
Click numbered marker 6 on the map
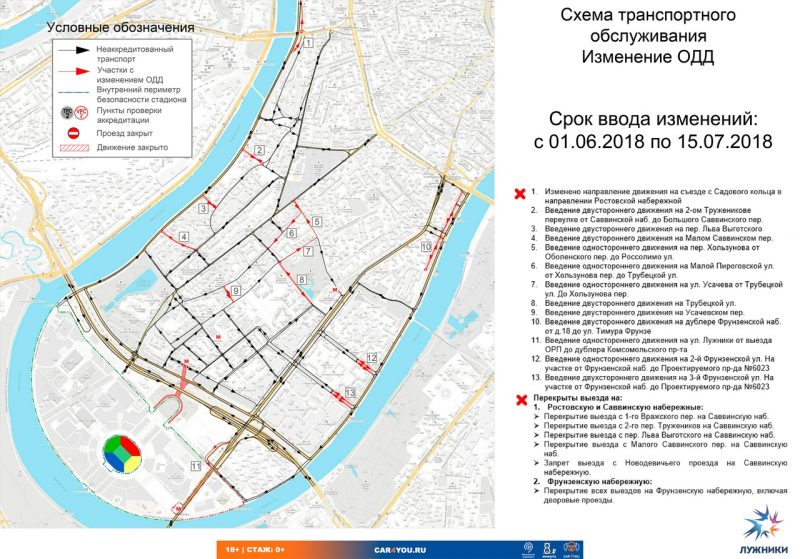tap(291, 233)
